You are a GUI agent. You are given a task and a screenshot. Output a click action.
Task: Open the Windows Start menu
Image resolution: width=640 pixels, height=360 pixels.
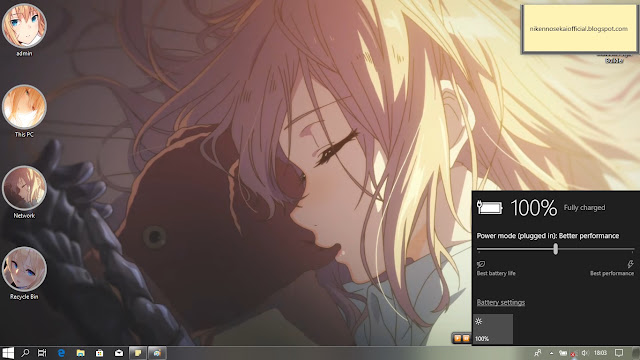tap(7, 353)
